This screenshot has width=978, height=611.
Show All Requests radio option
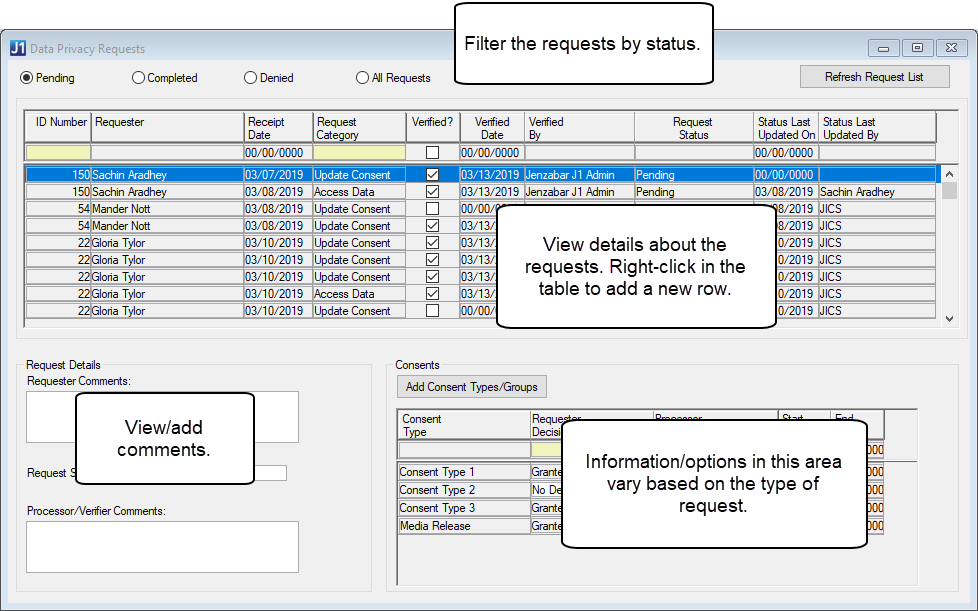[363, 78]
